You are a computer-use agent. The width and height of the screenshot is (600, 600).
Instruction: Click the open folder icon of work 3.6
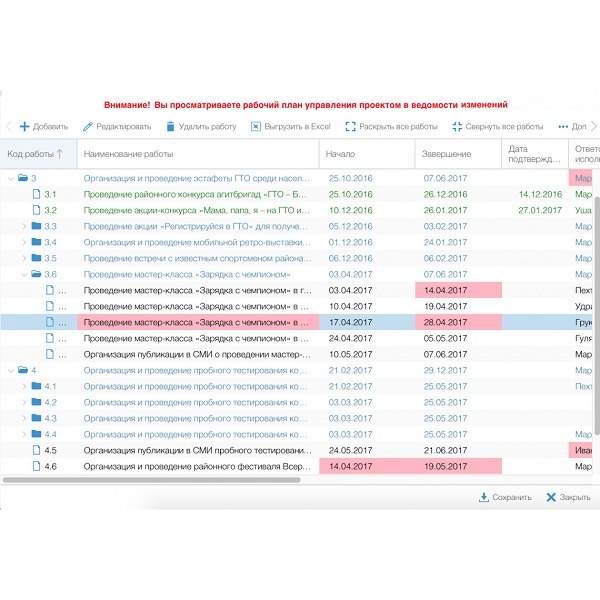click(36, 274)
